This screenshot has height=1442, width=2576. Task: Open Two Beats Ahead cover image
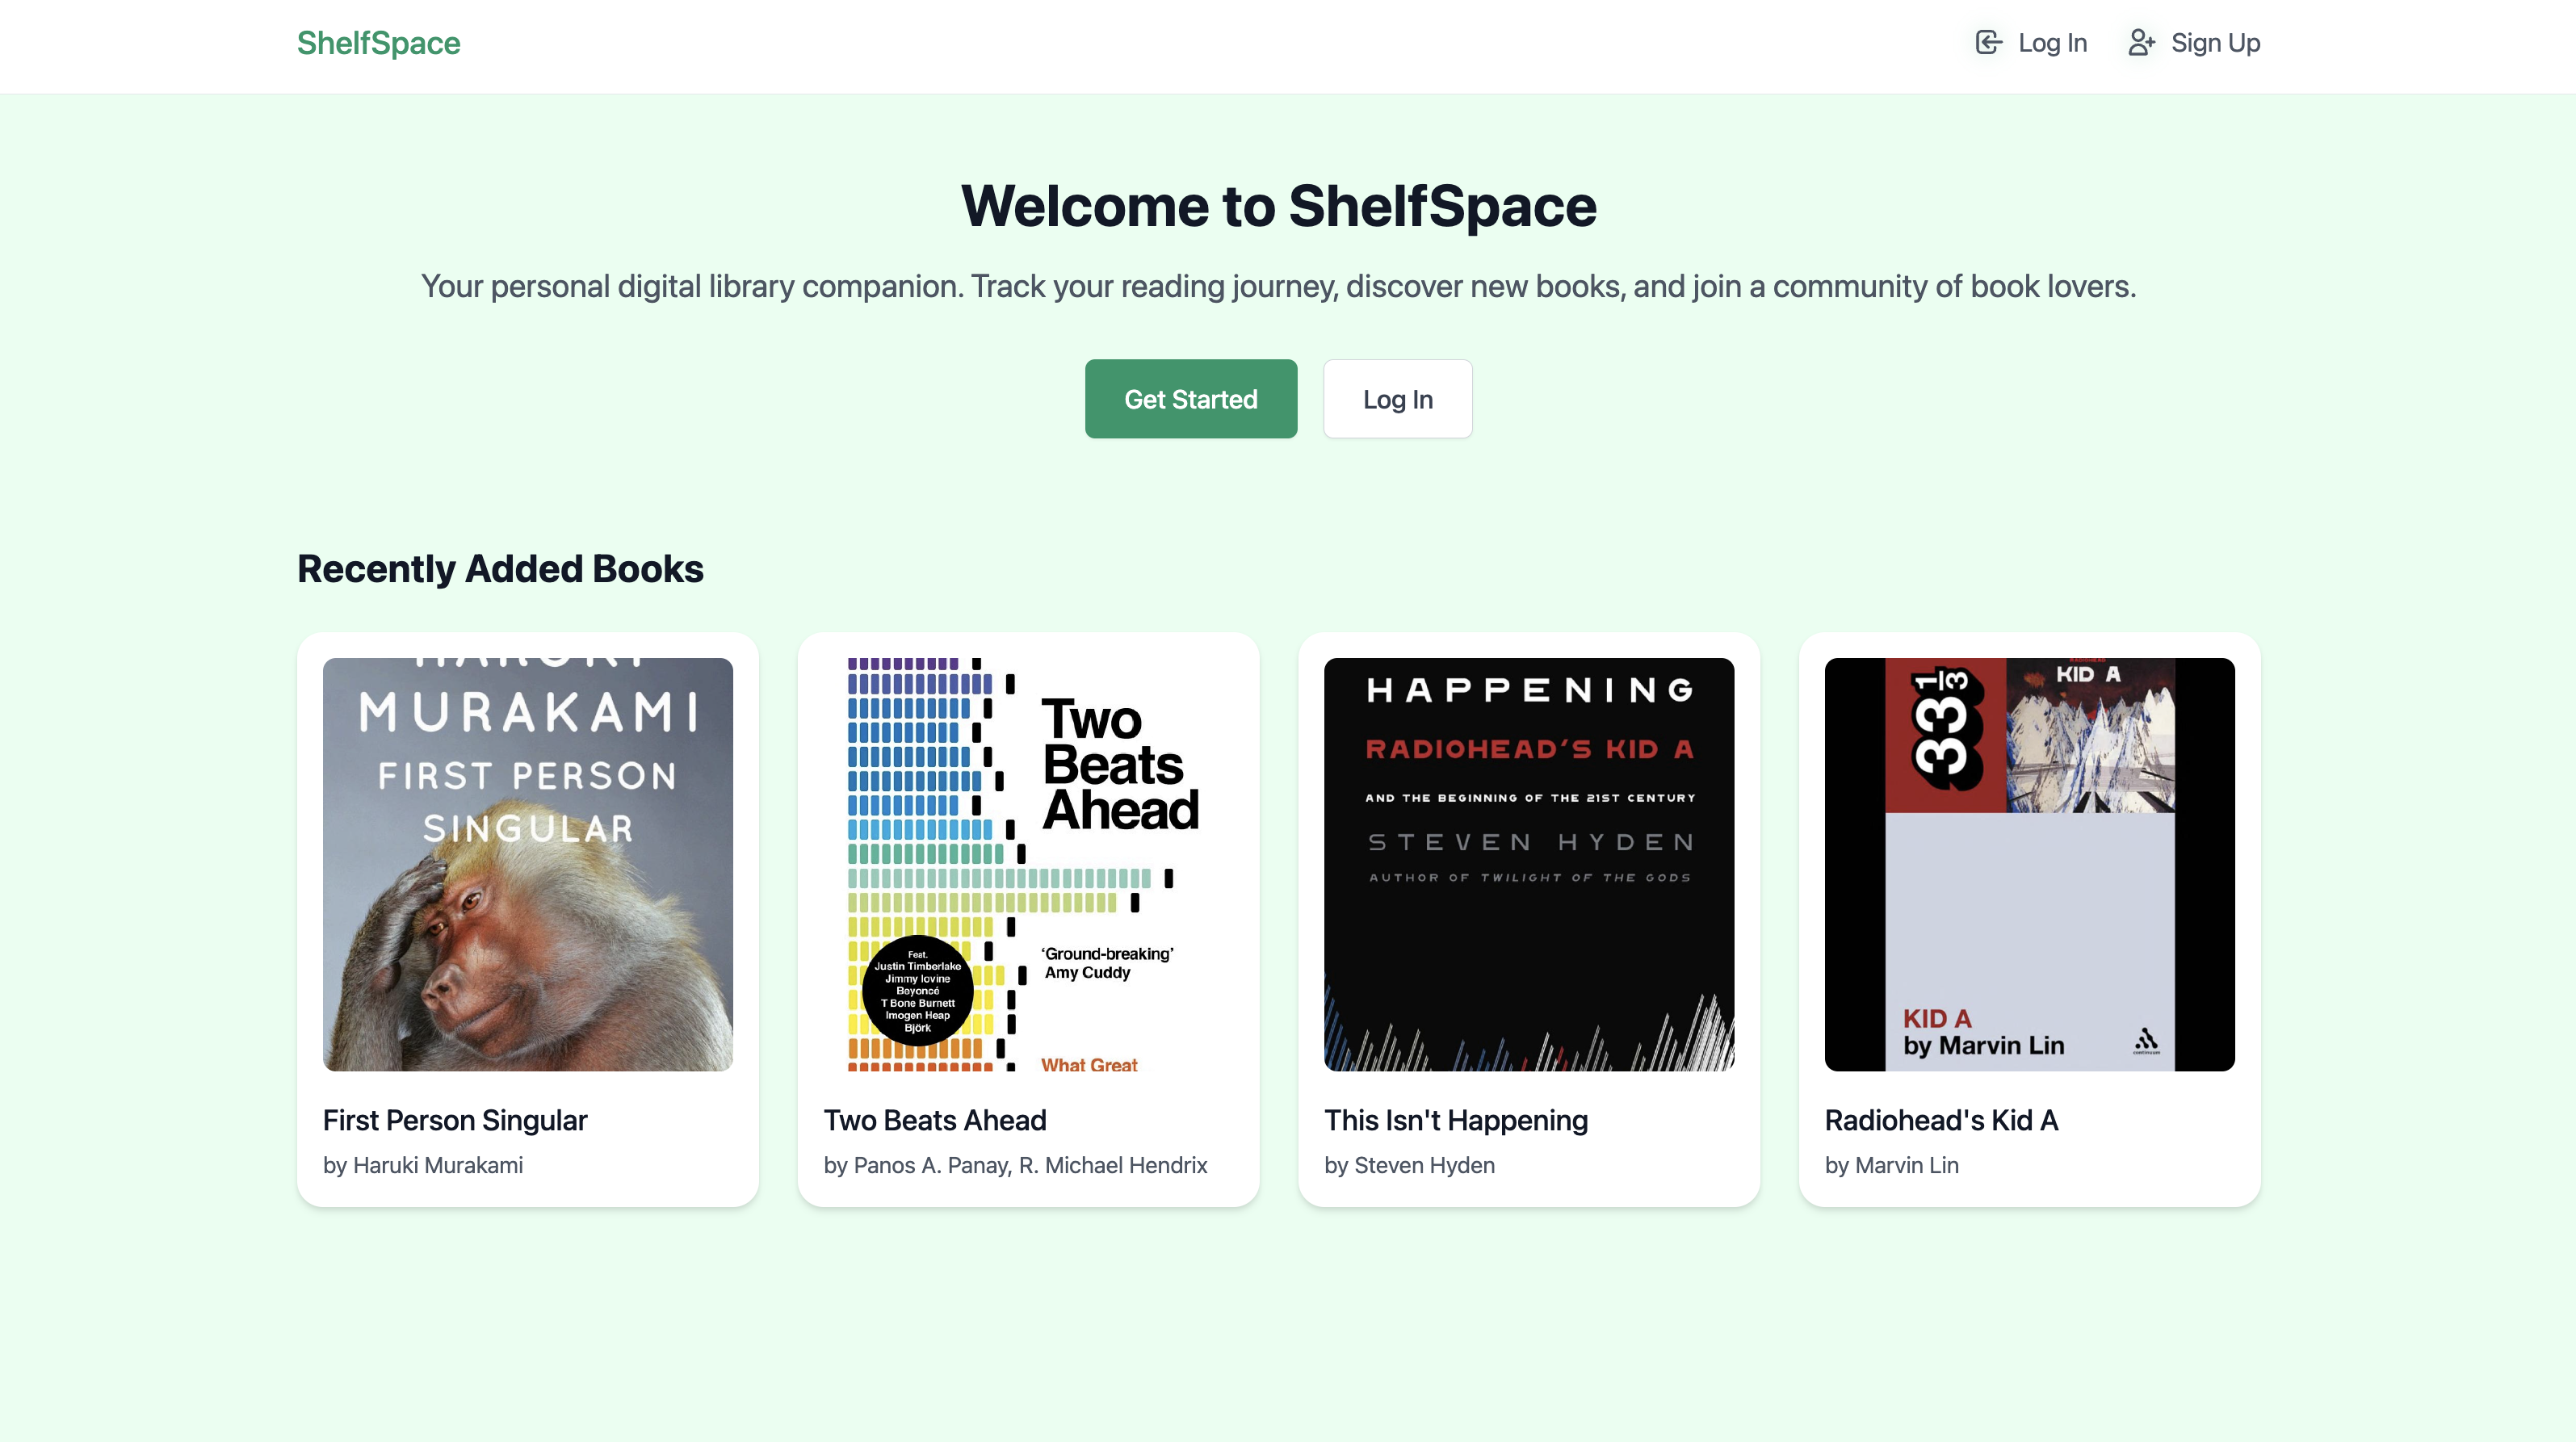[1027, 864]
